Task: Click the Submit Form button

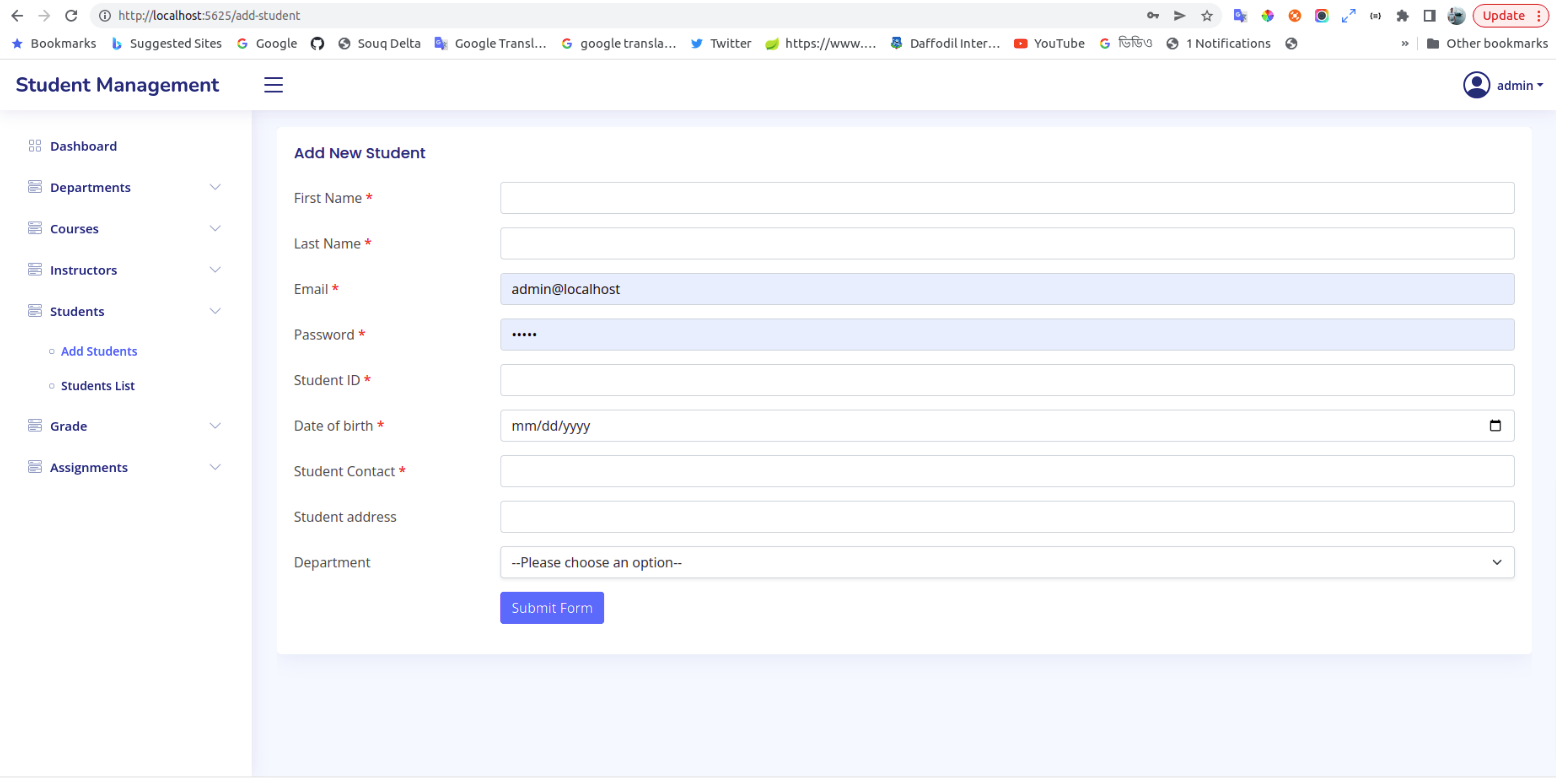Action: click(551, 607)
